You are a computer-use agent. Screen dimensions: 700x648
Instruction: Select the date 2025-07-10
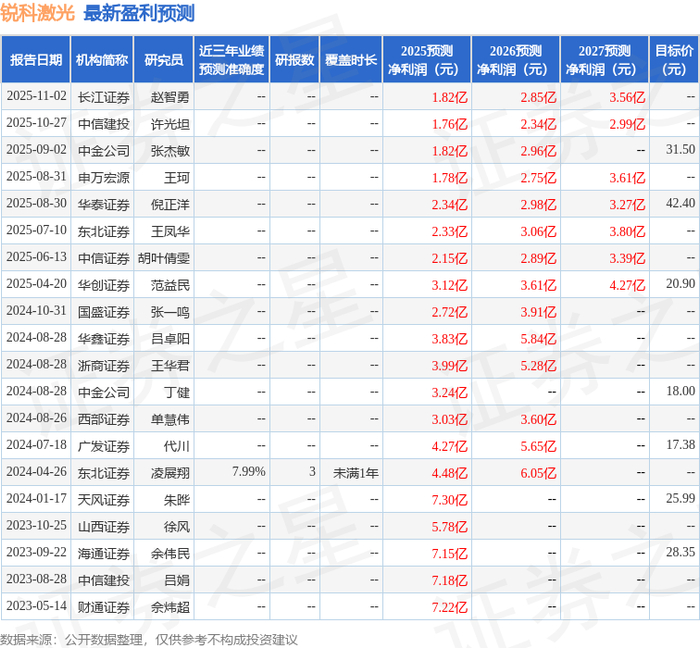click(x=36, y=230)
